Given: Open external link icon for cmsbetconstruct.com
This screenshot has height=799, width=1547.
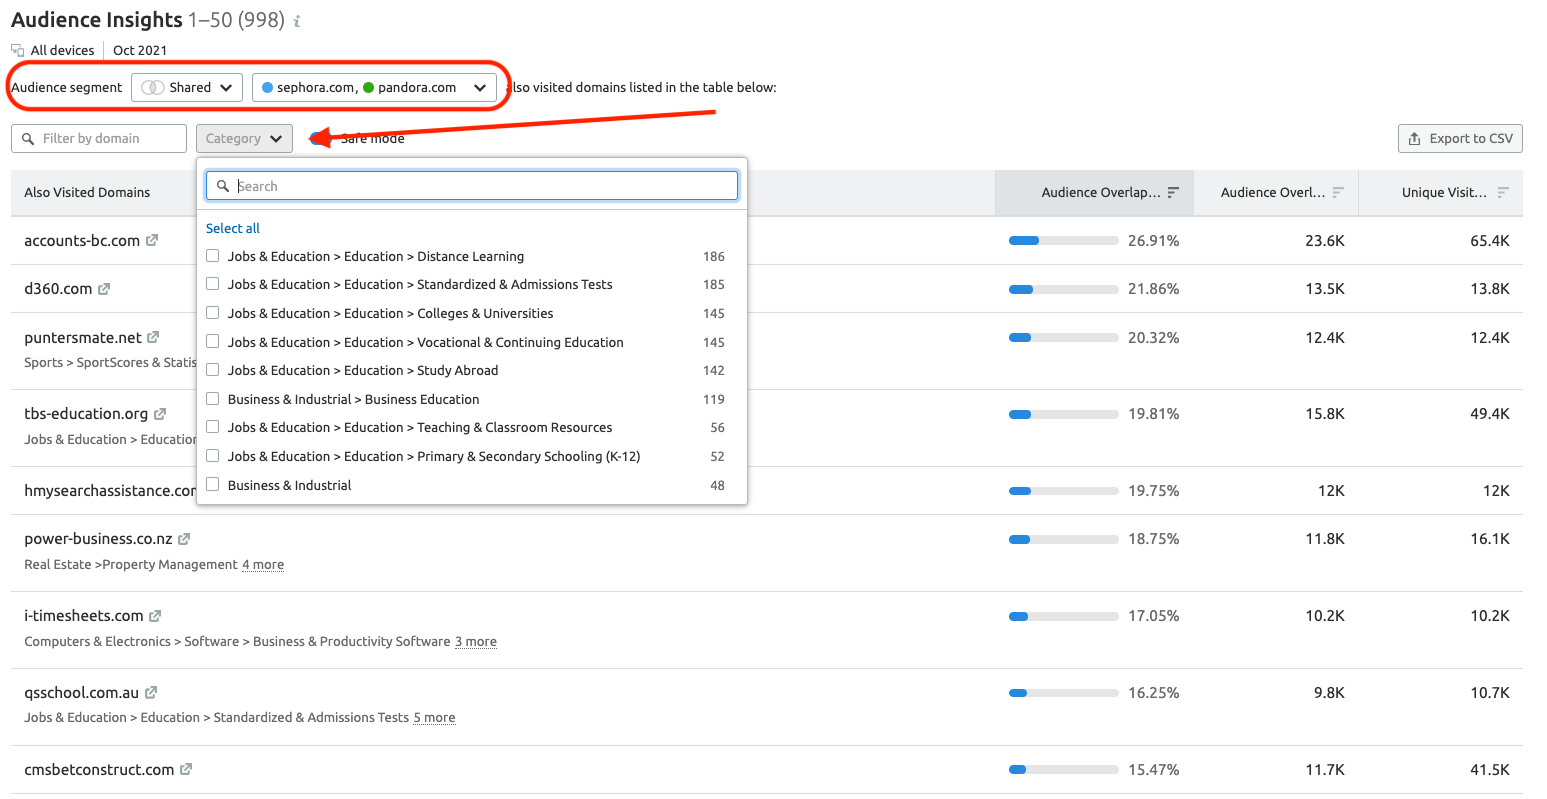Looking at the screenshot, I should (186, 770).
